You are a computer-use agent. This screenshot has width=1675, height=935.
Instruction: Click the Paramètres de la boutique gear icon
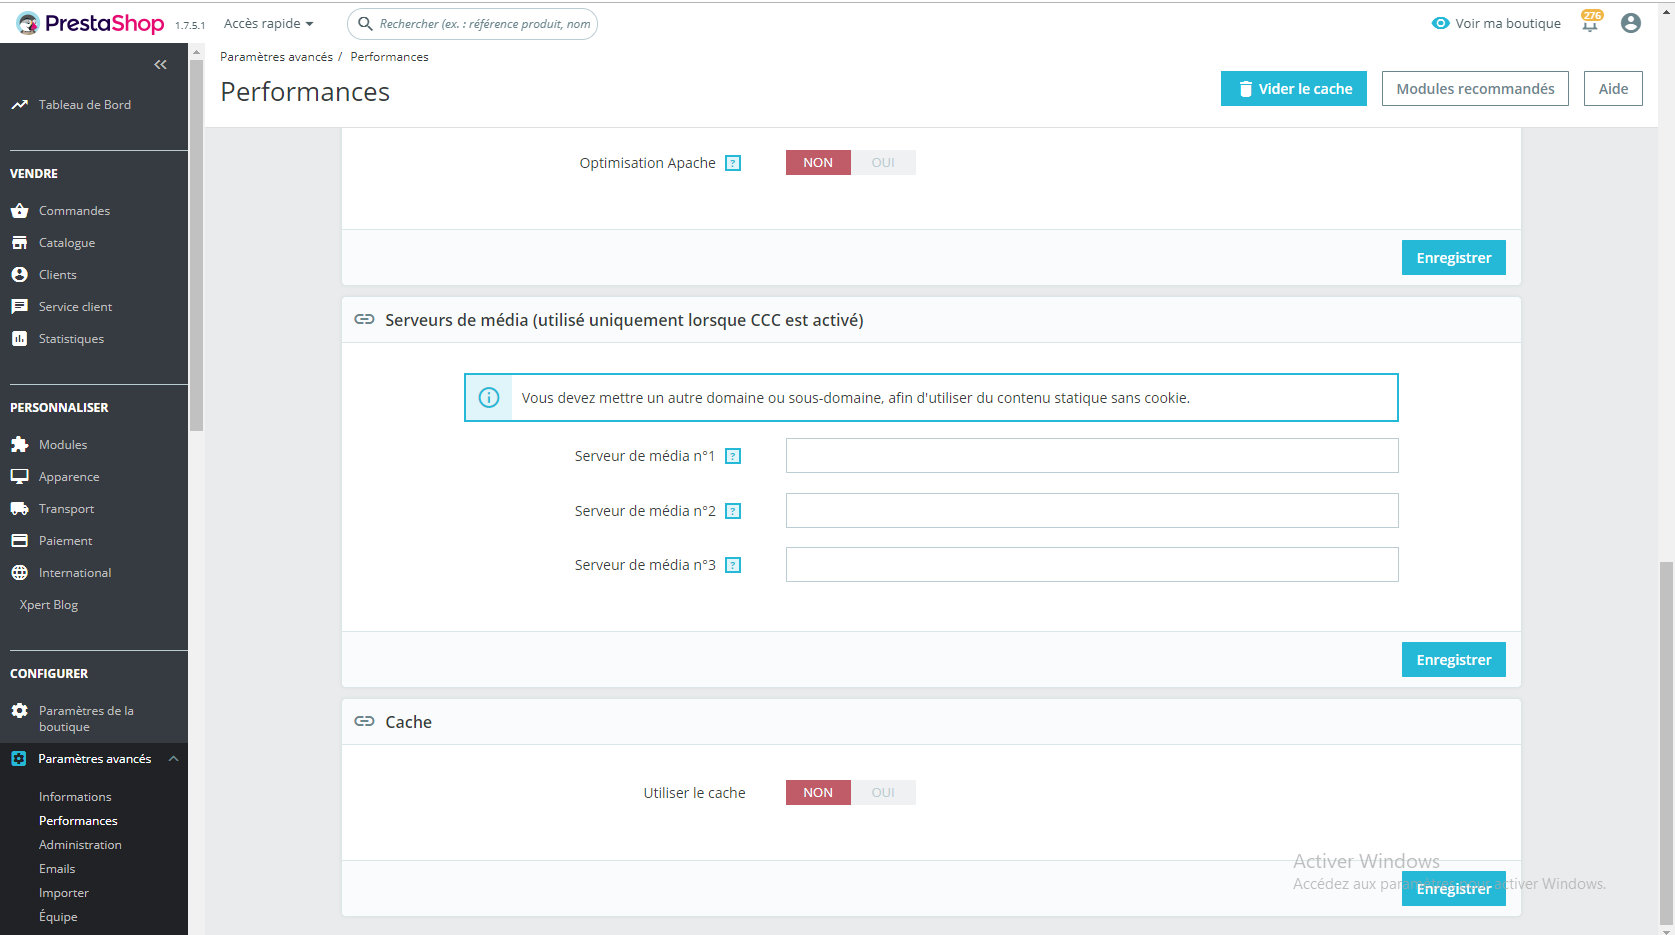tap(19, 710)
